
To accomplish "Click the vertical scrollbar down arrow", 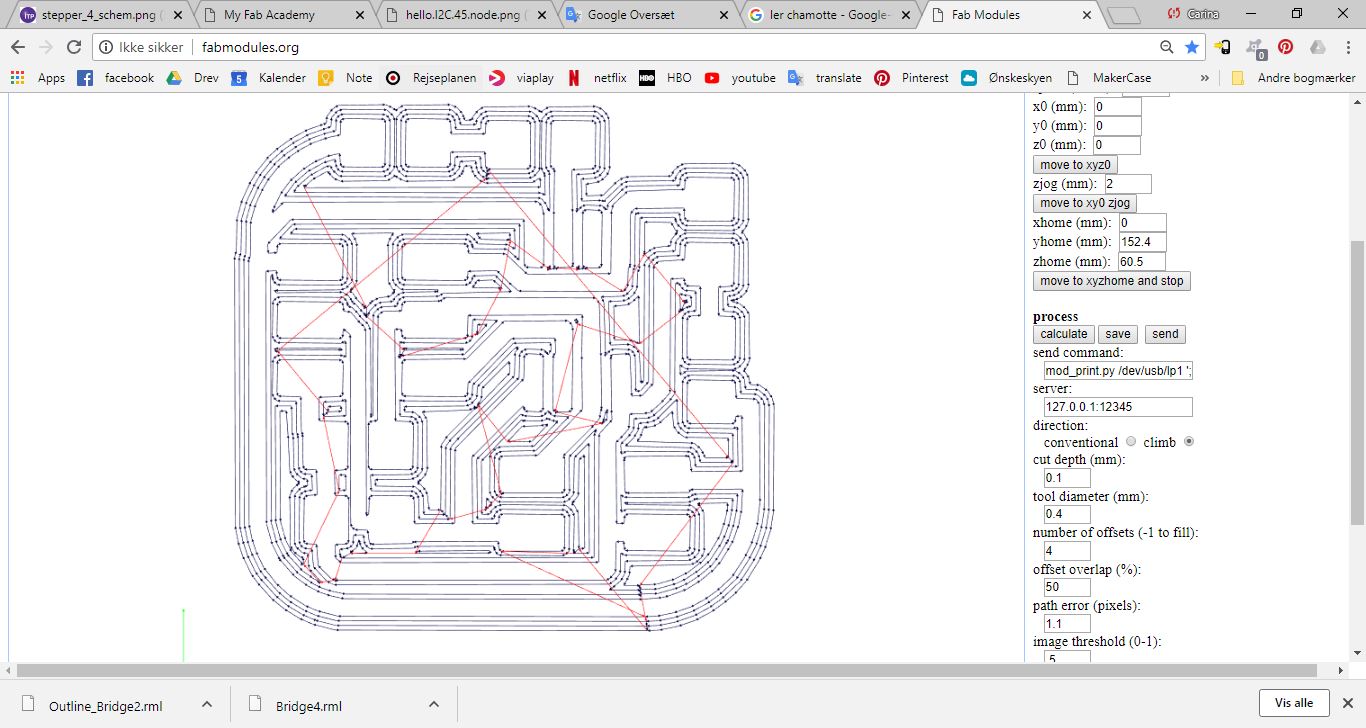I will pos(1357,653).
